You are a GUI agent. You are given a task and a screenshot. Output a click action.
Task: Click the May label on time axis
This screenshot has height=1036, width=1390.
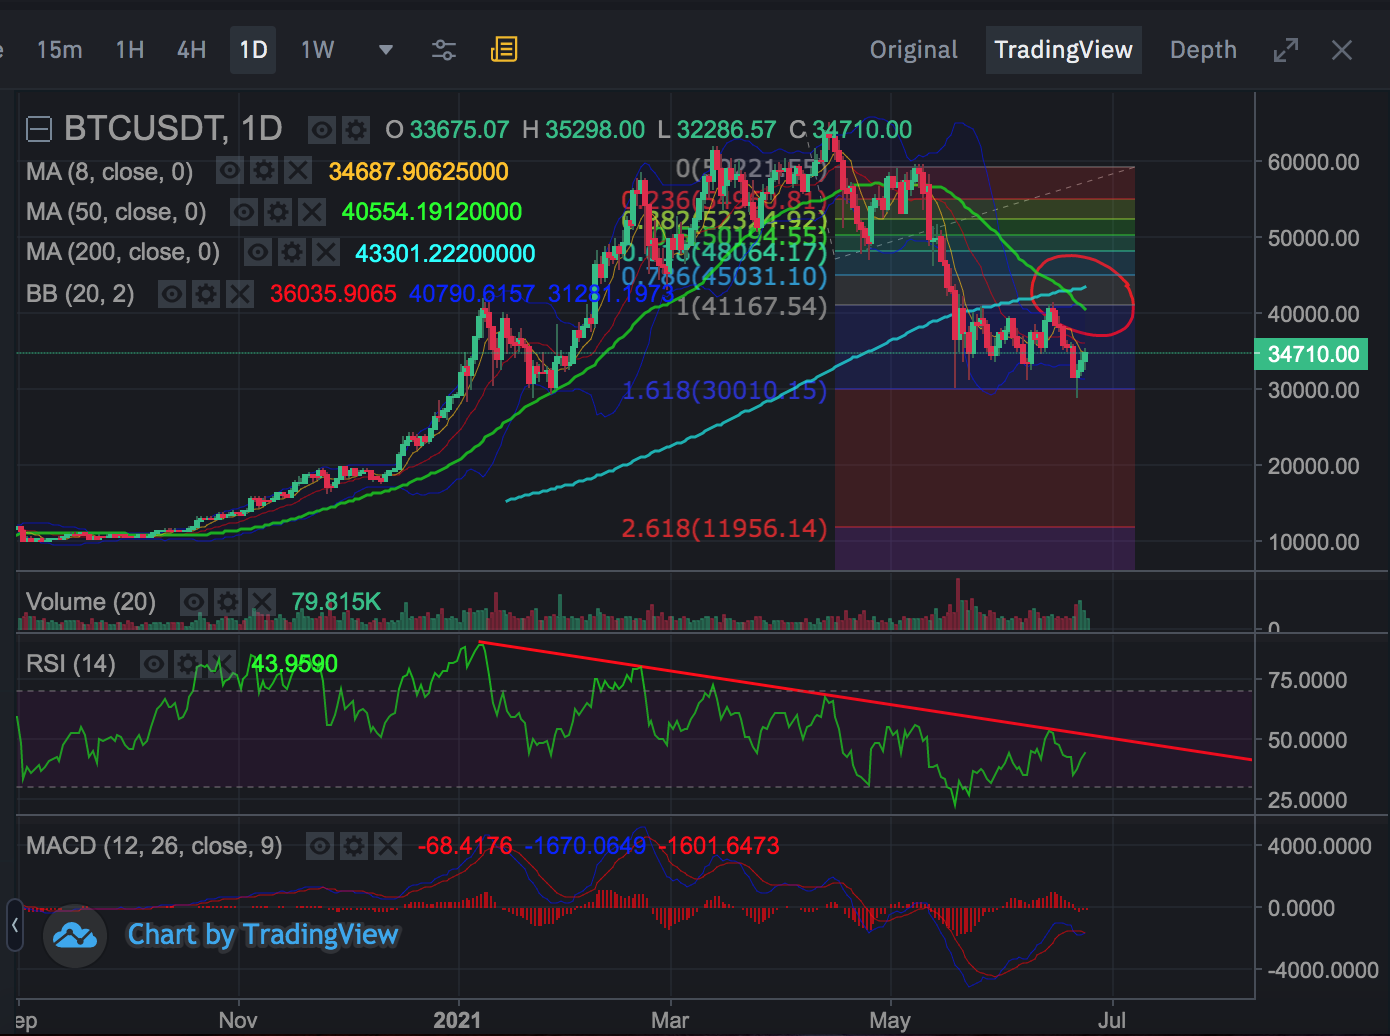pos(889,1020)
